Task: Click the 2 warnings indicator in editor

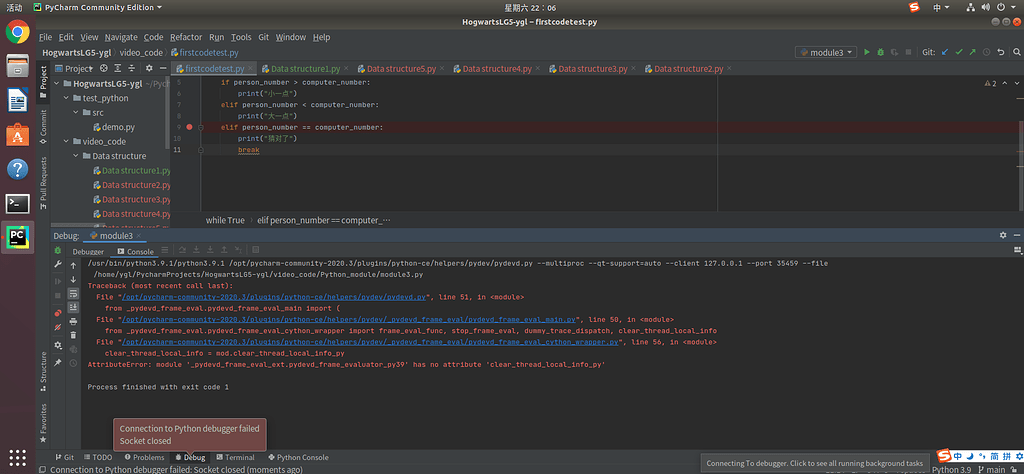Action: (990, 83)
